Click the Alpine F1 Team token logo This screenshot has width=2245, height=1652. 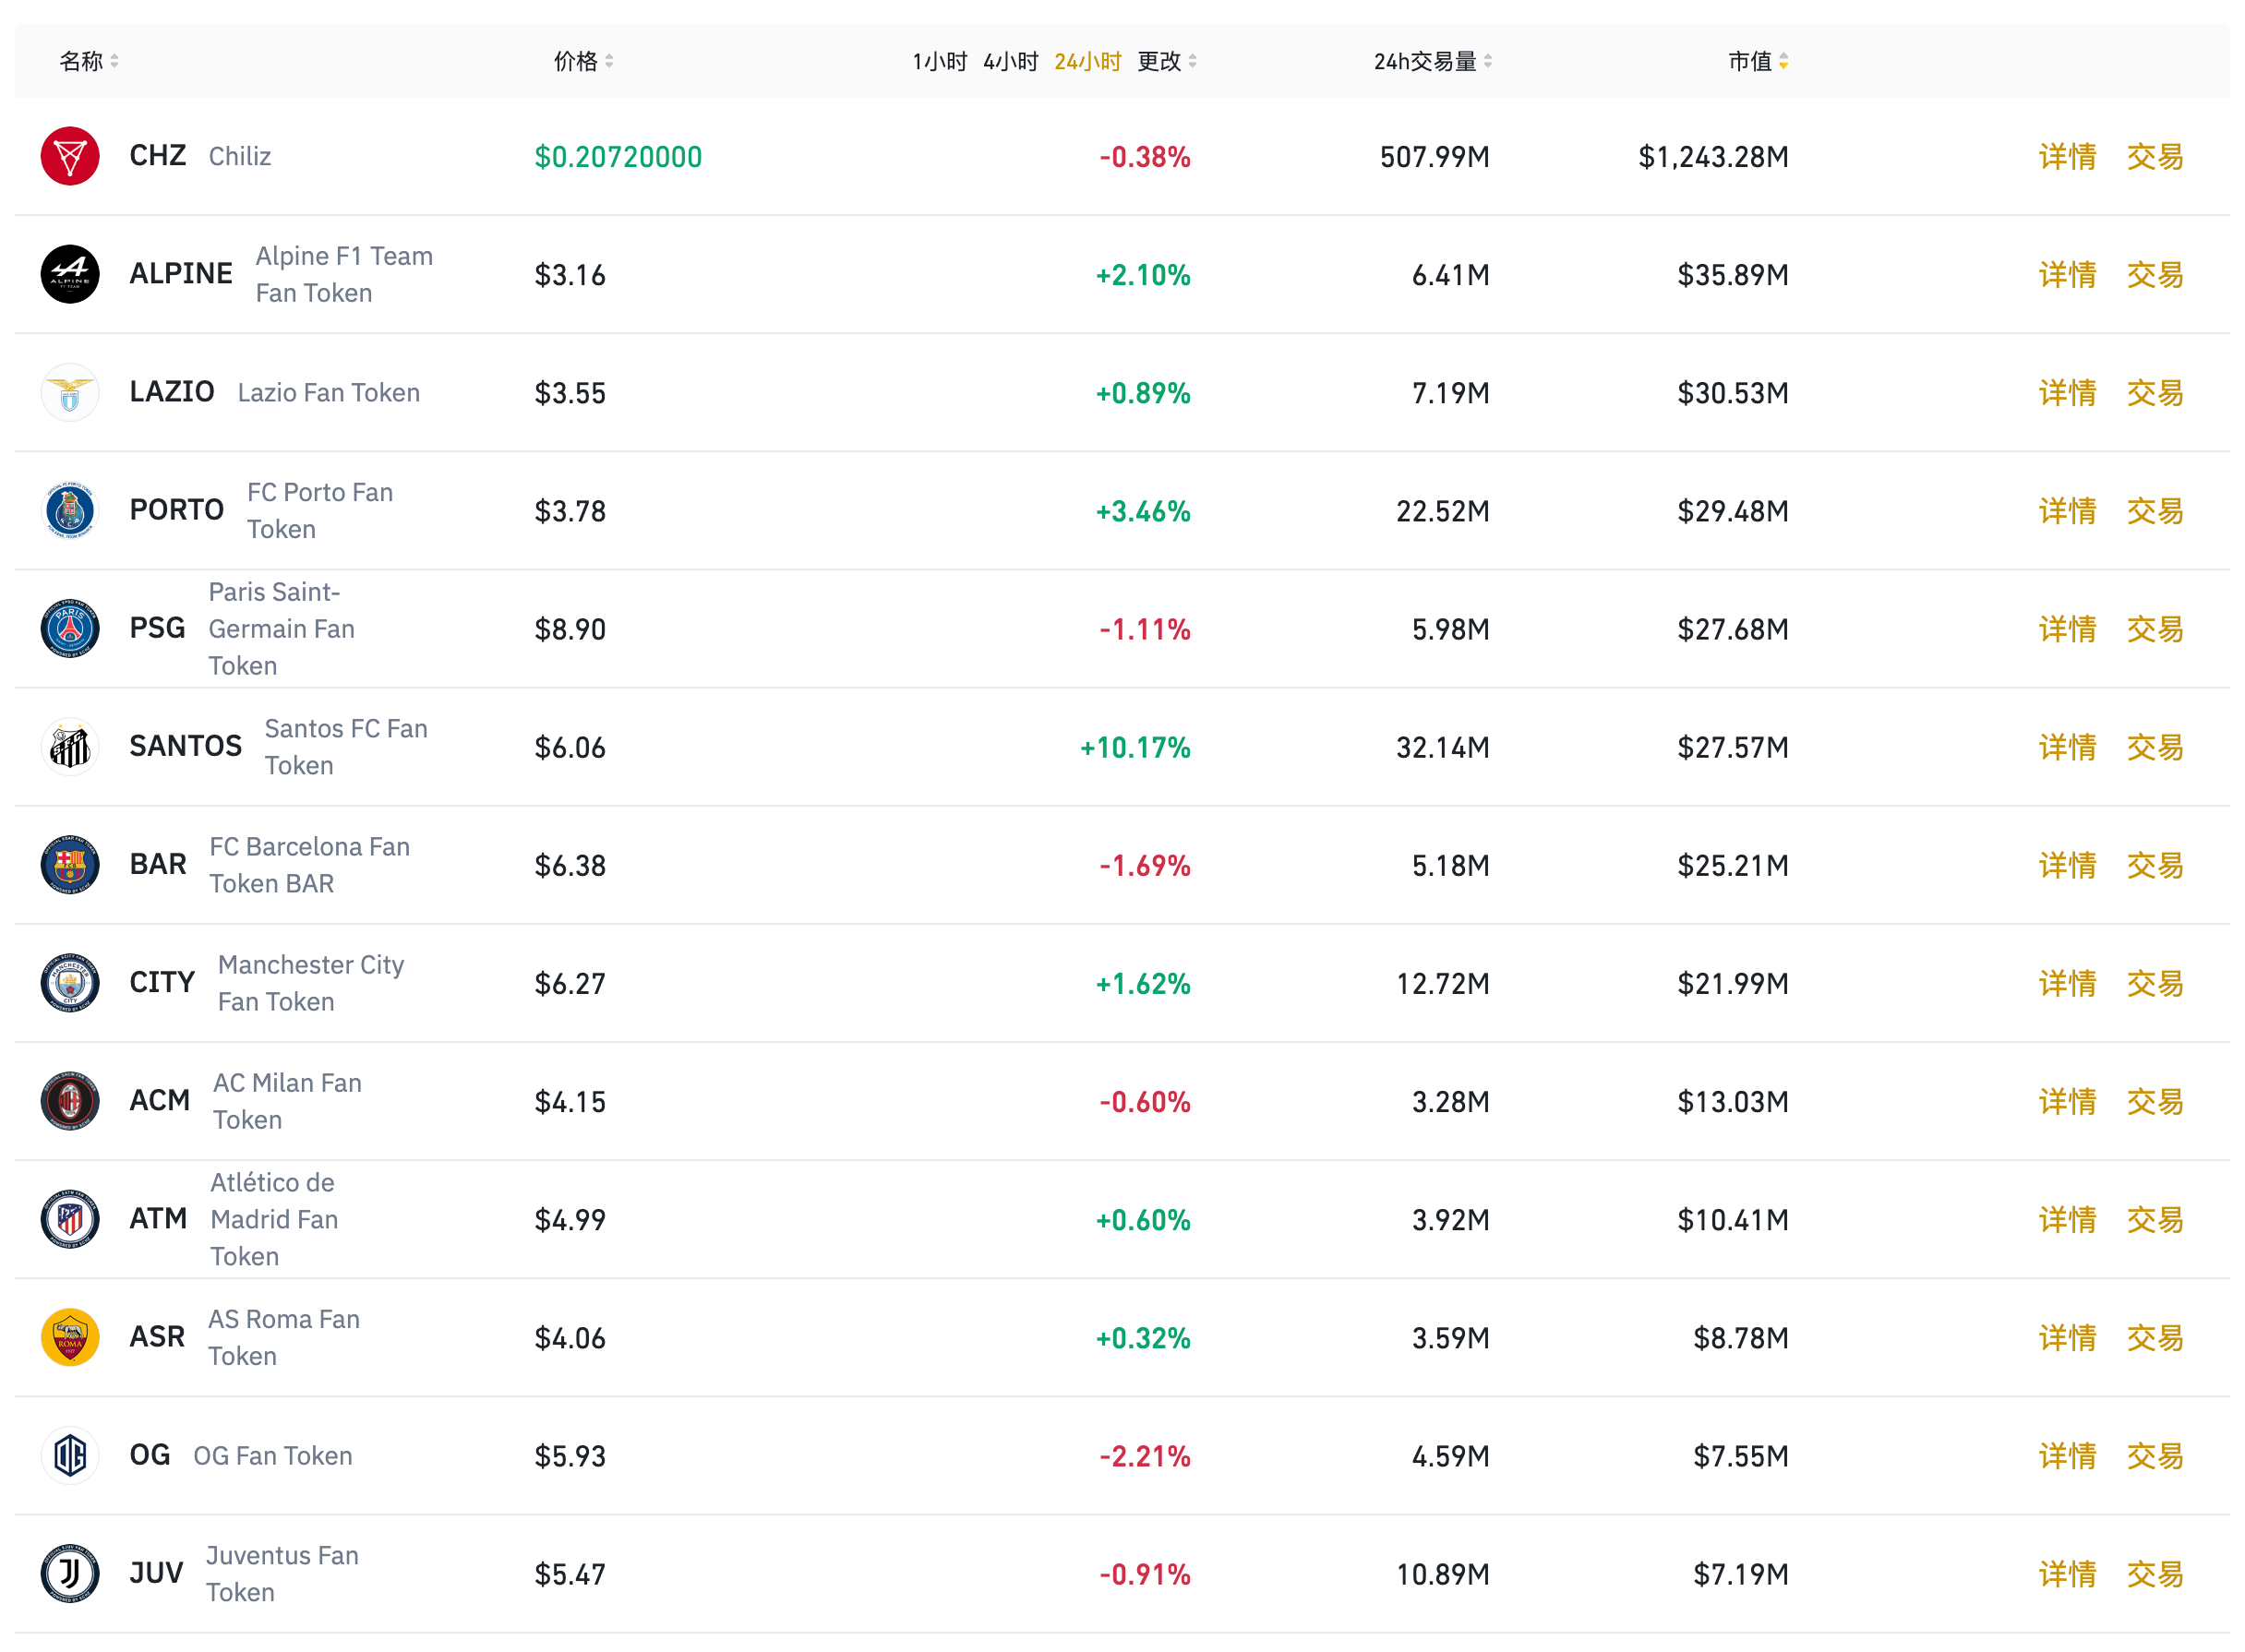point(70,274)
